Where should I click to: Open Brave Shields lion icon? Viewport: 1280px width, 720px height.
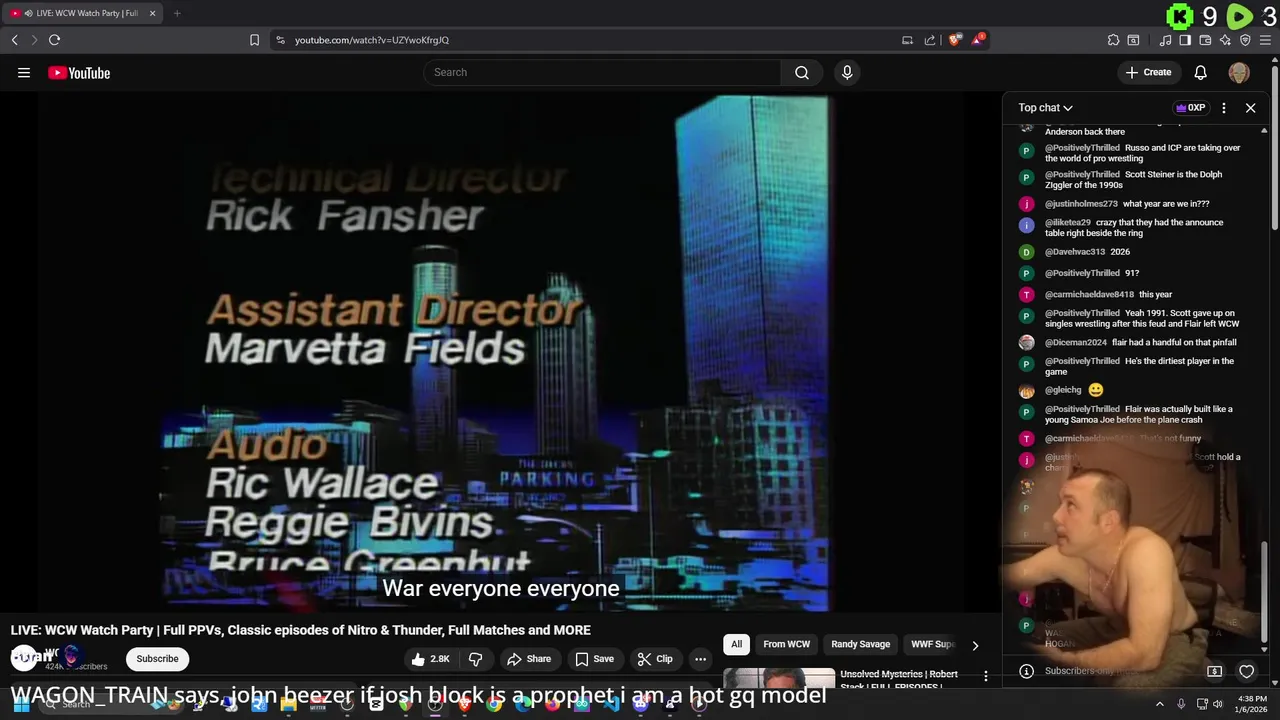tap(955, 40)
